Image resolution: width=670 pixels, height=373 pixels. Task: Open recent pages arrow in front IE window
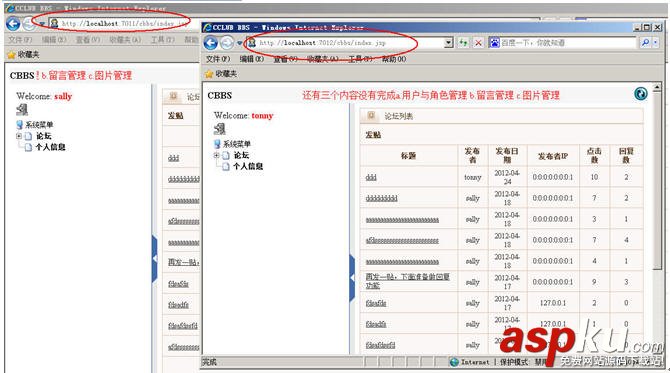click(x=239, y=43)
